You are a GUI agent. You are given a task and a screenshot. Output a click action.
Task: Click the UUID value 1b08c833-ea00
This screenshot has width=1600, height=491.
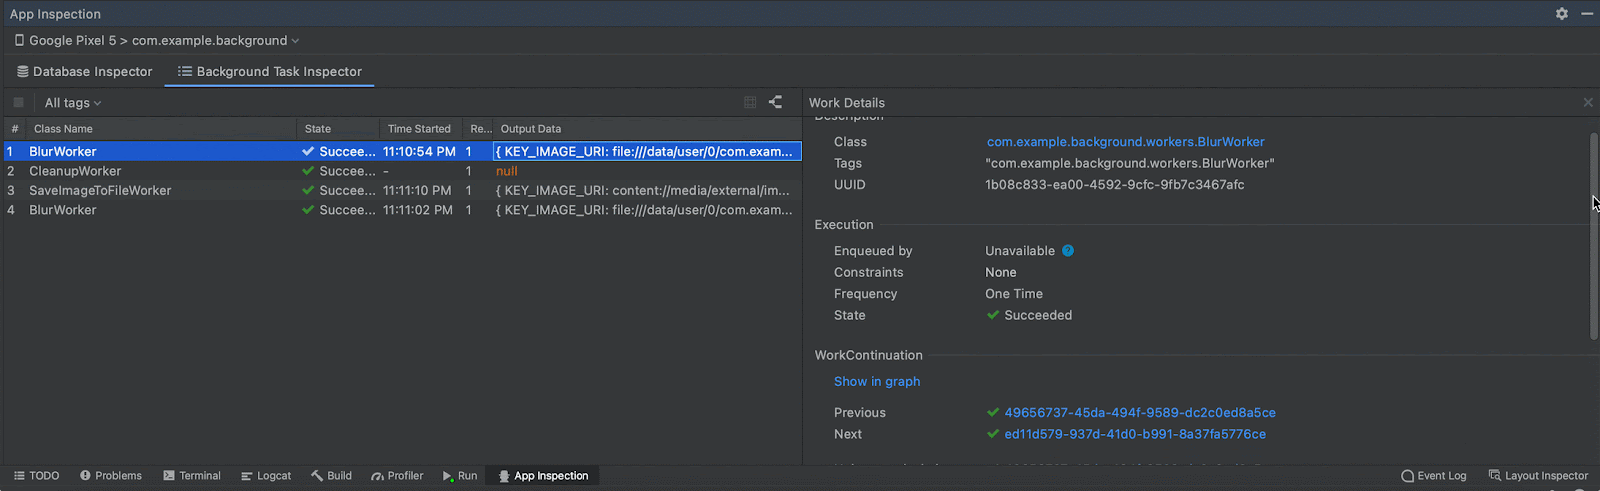pos(1114,185)
